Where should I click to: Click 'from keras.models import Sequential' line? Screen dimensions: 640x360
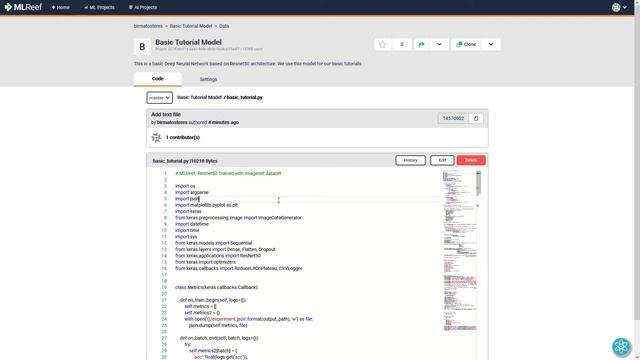click(213, 243)
